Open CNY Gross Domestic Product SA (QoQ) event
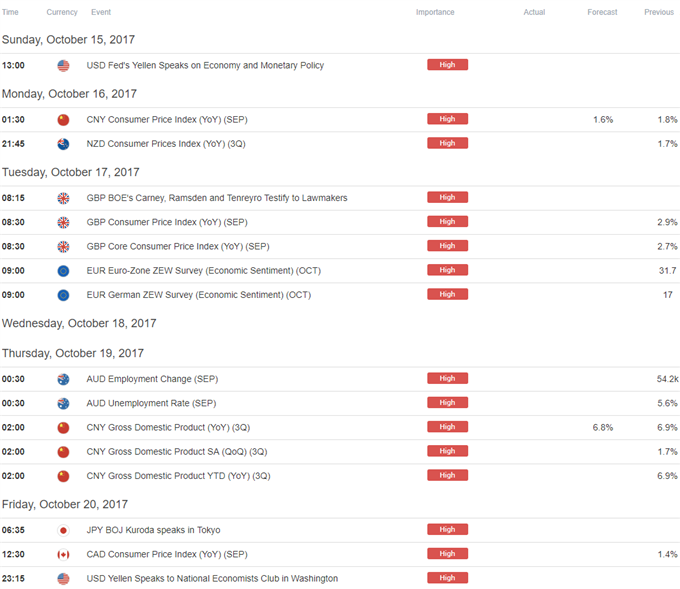The height and width of the screenshot is (589, 680). 177,452
